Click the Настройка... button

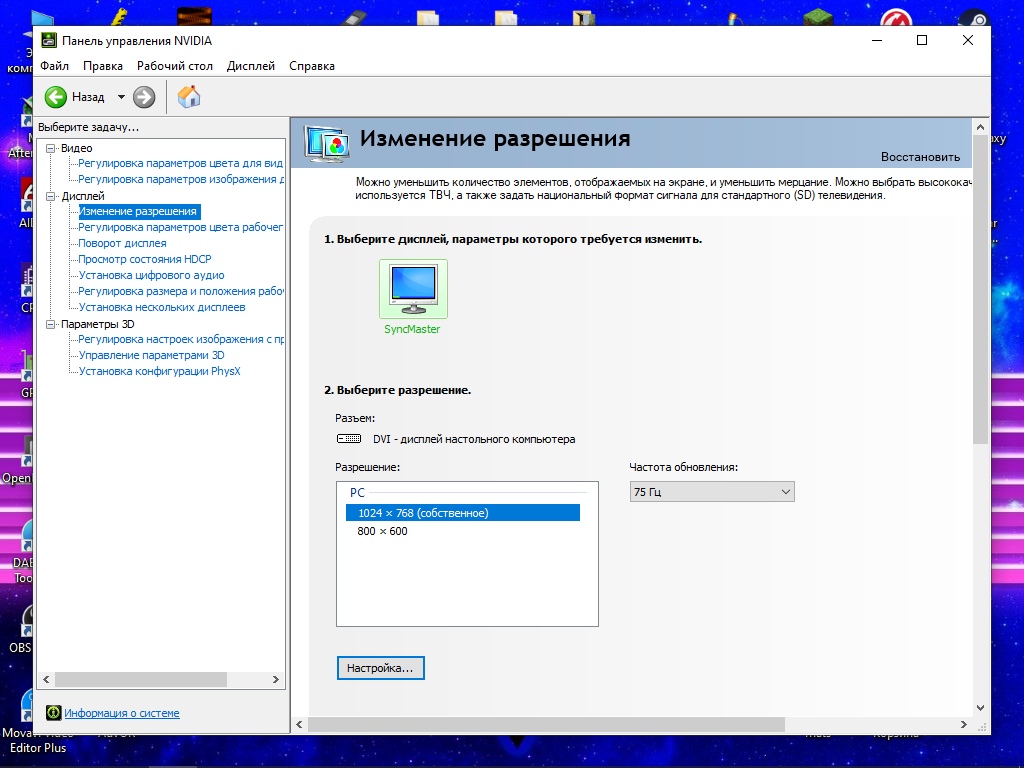[x=380, y=667]
